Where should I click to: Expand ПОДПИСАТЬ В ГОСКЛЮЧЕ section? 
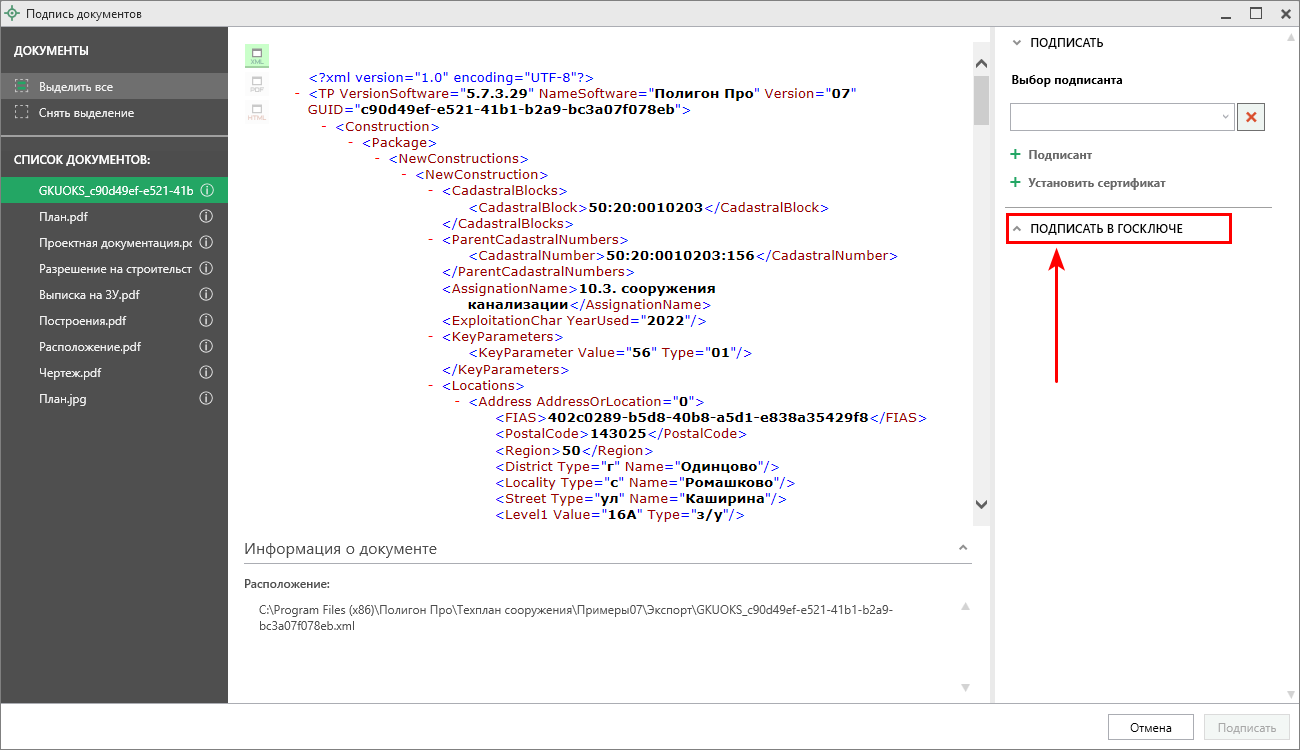(1106, 229)
